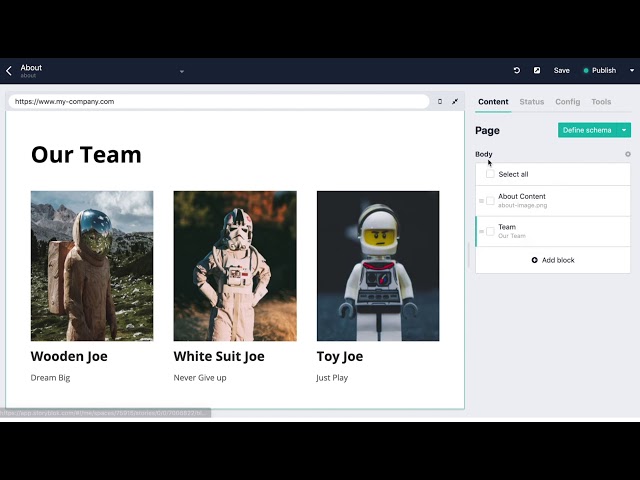Switch preview to mobile view icon
The height and width of the screenshot is (480, 640).
440,101
